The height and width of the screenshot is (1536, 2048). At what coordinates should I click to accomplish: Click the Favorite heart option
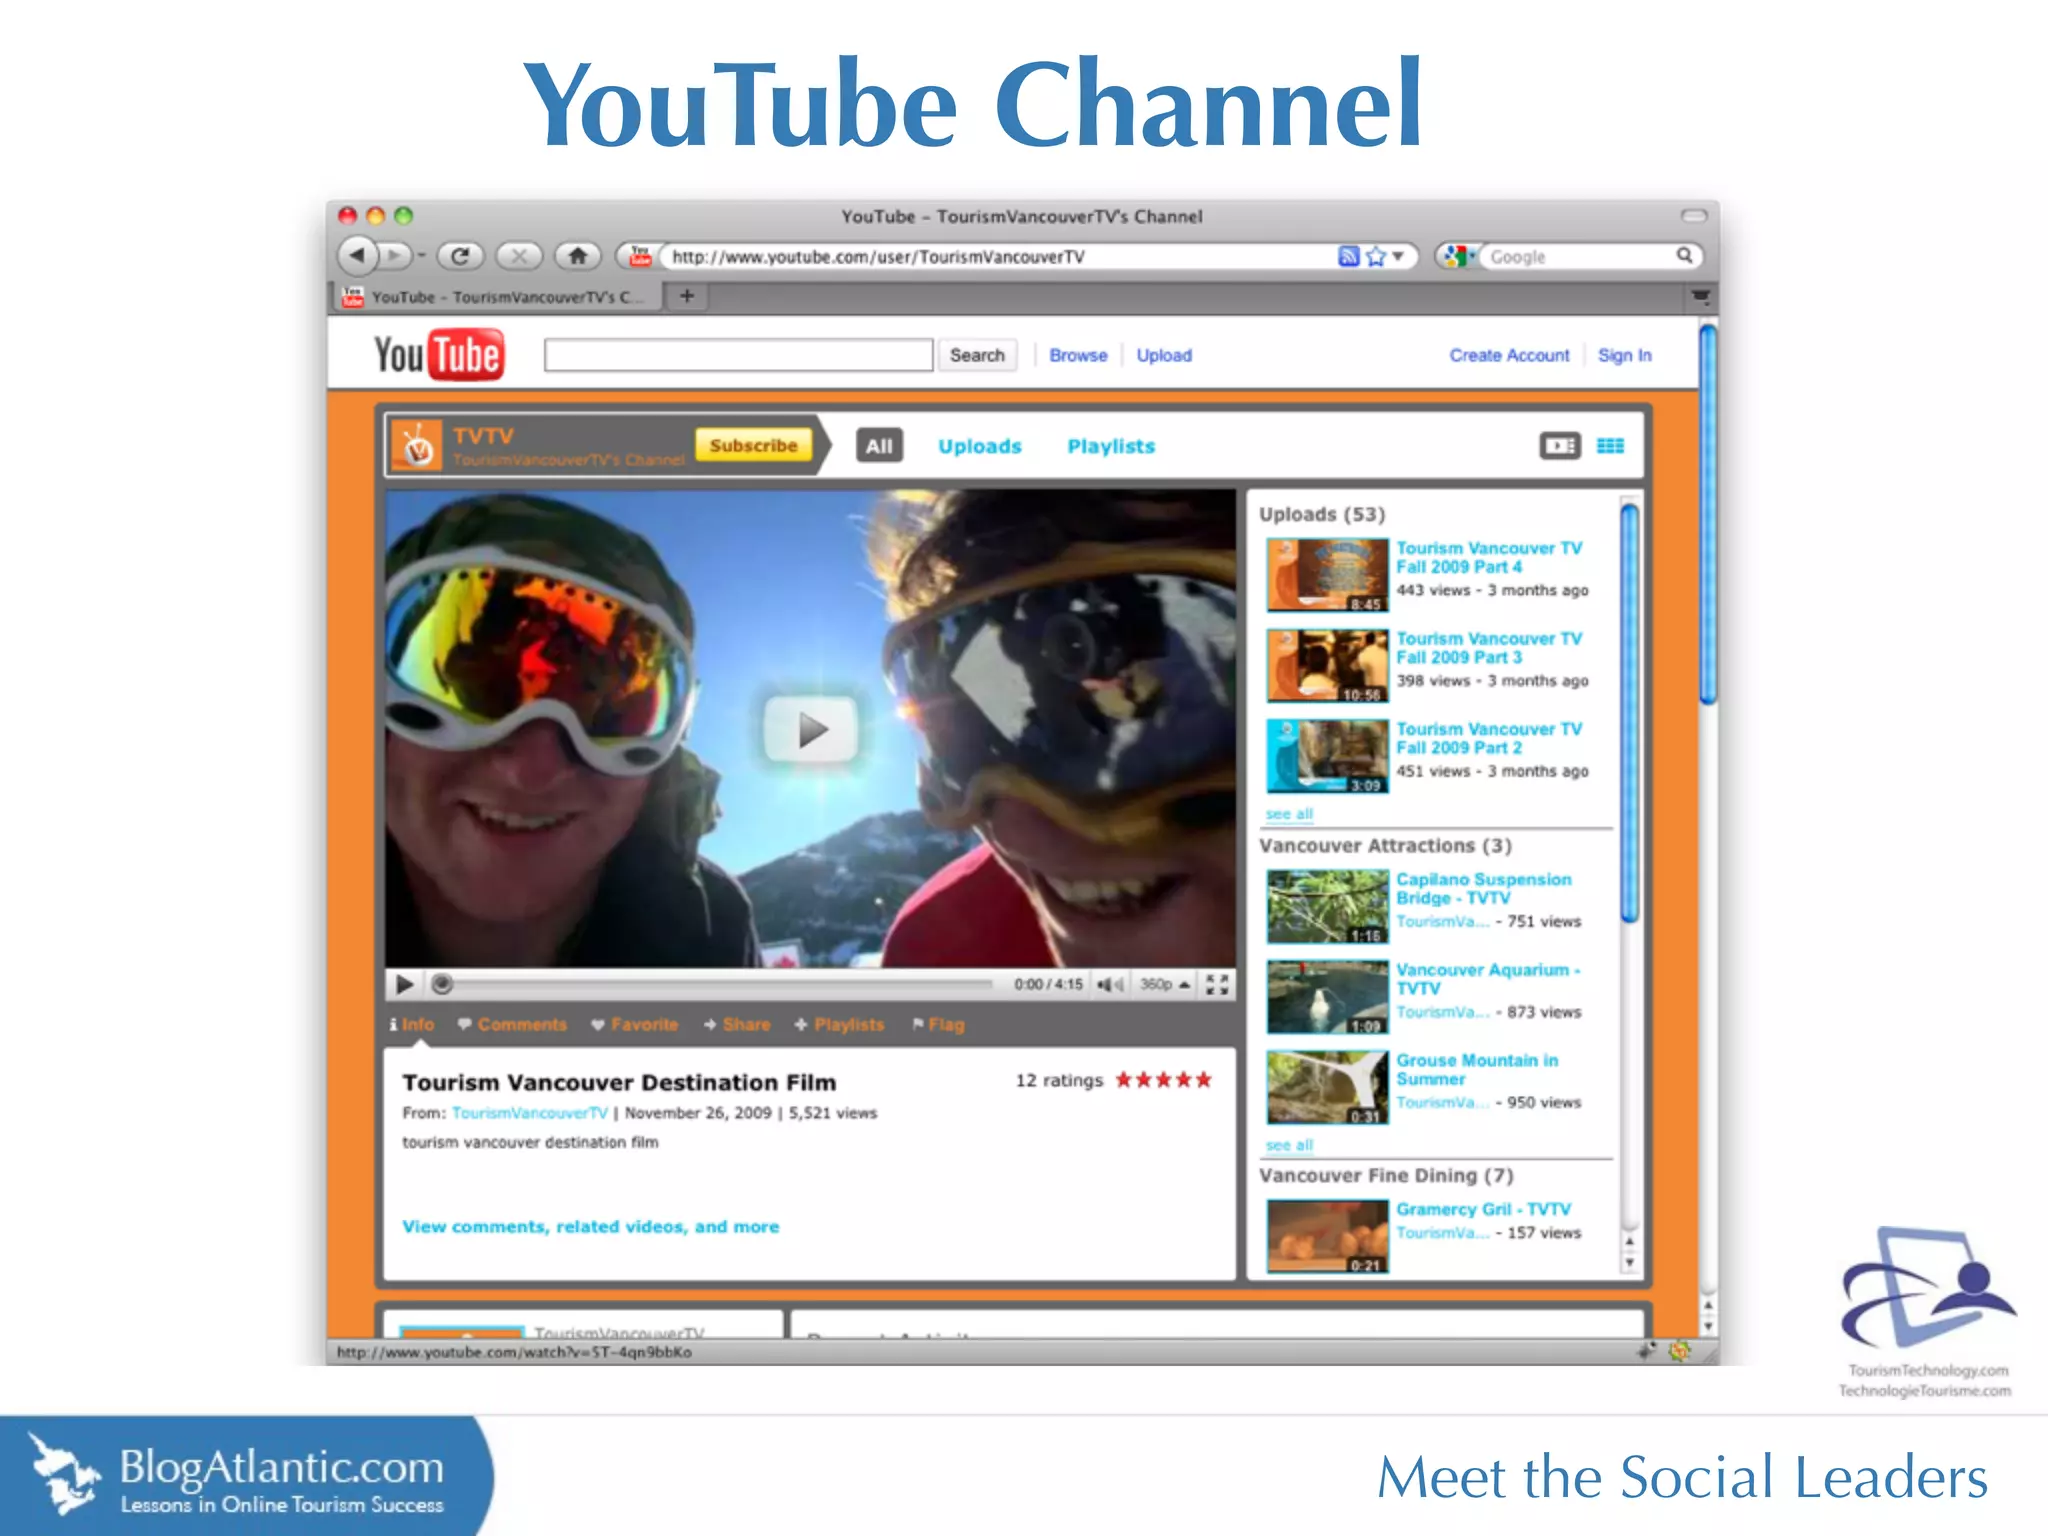coord(635,1025)
